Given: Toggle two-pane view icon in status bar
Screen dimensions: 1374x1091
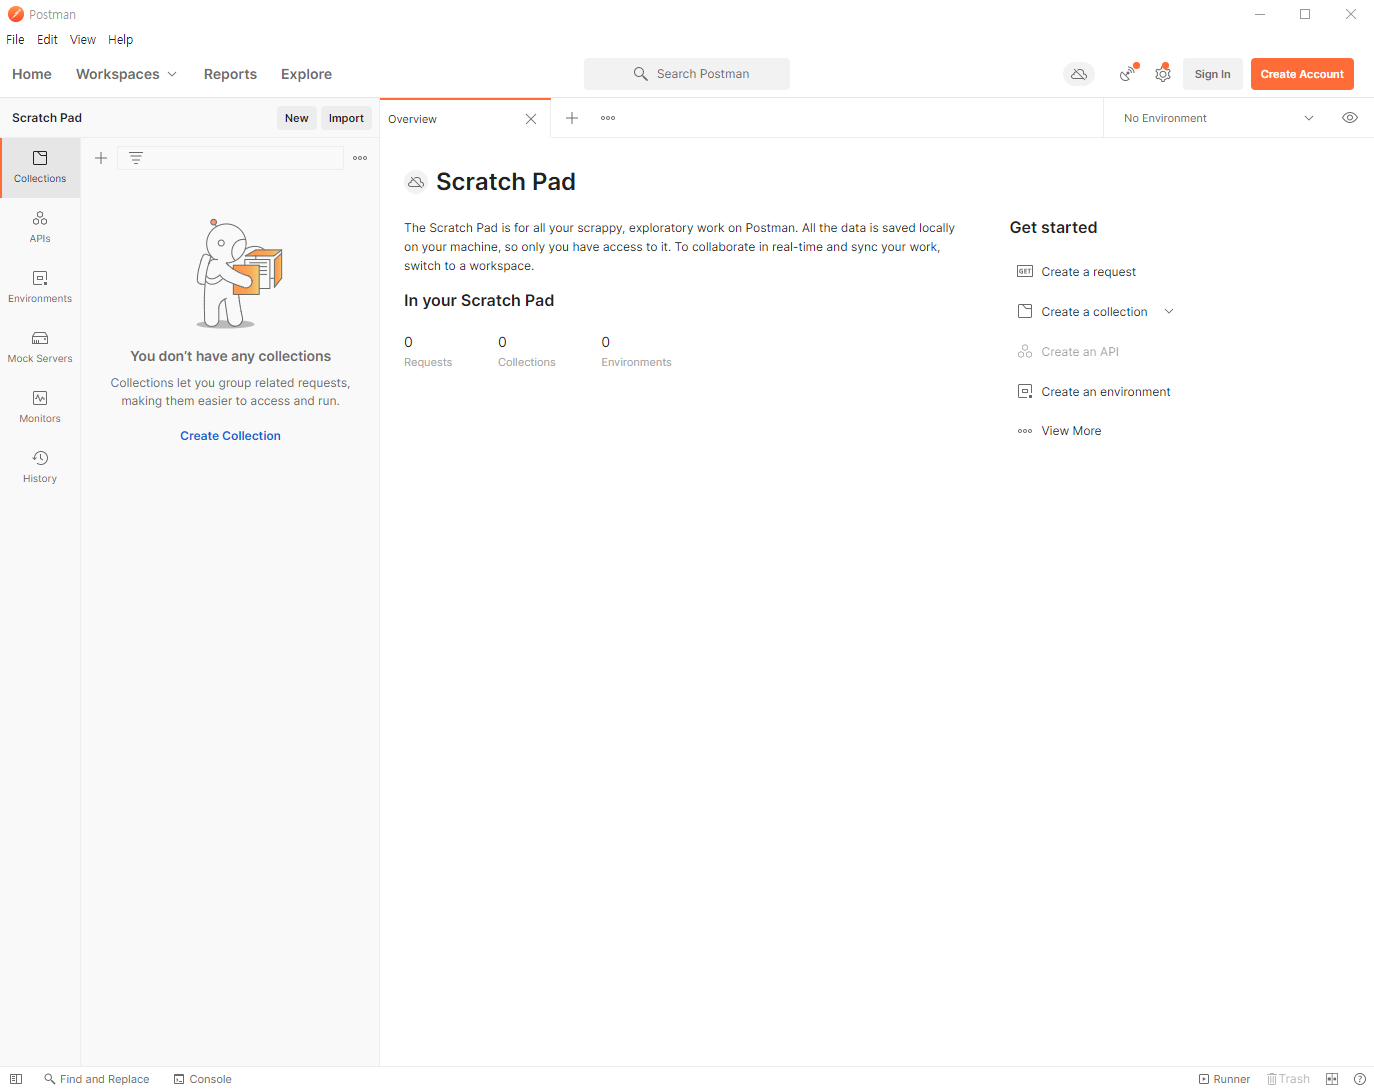Looking at the screenshot, I should (1332, 1079).
